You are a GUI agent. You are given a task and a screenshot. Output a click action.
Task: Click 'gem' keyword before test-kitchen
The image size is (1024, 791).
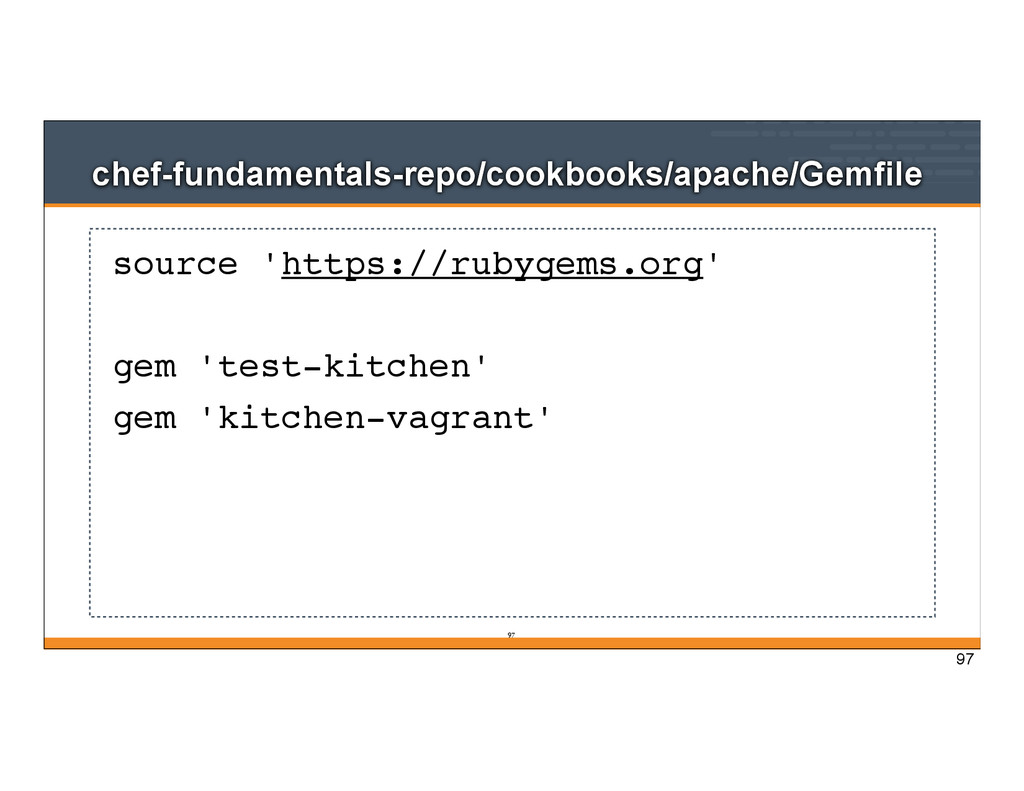(x=145, y=368)
